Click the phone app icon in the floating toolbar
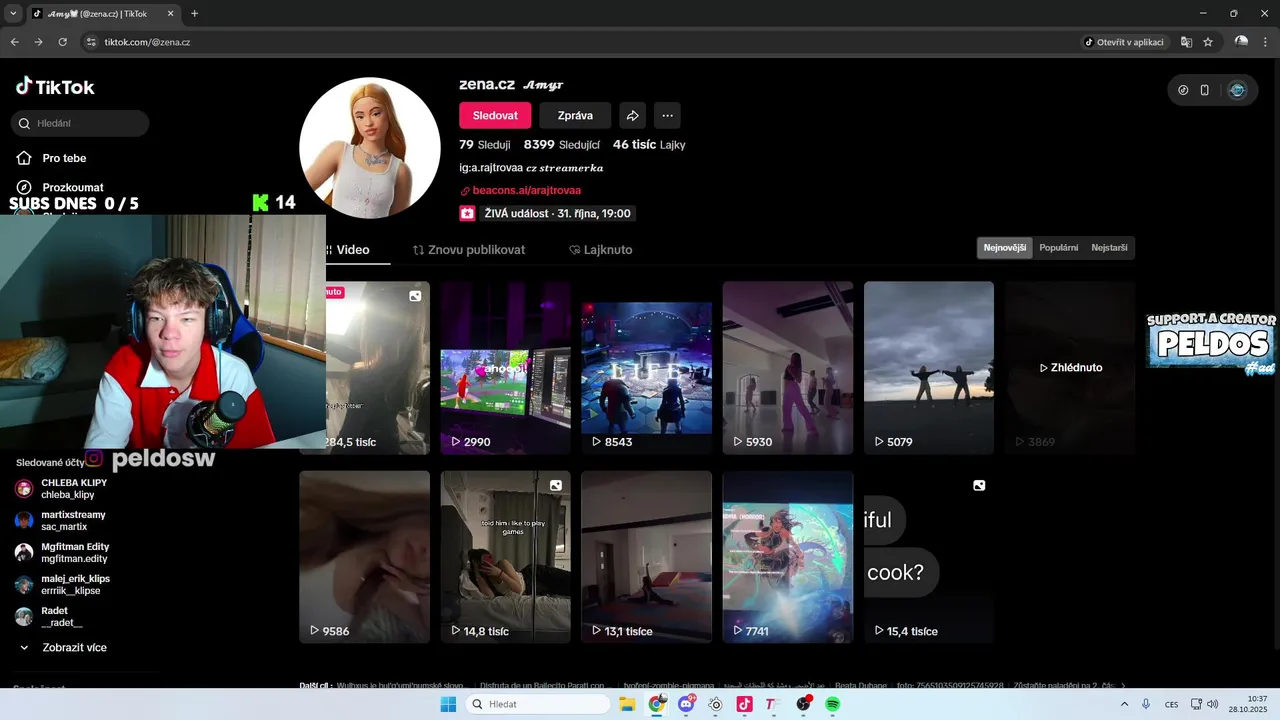This screenshot has width=1280, height=720. 1205,90
